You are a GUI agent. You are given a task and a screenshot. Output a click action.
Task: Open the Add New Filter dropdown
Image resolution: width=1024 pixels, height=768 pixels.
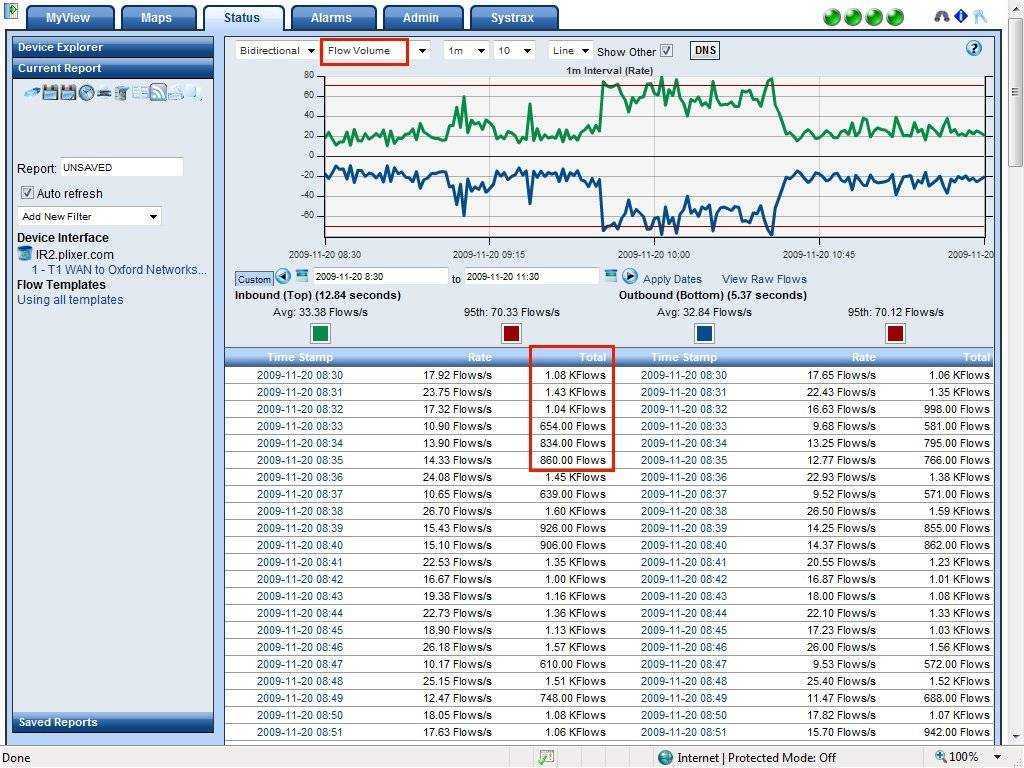click(x=89, y=216)
